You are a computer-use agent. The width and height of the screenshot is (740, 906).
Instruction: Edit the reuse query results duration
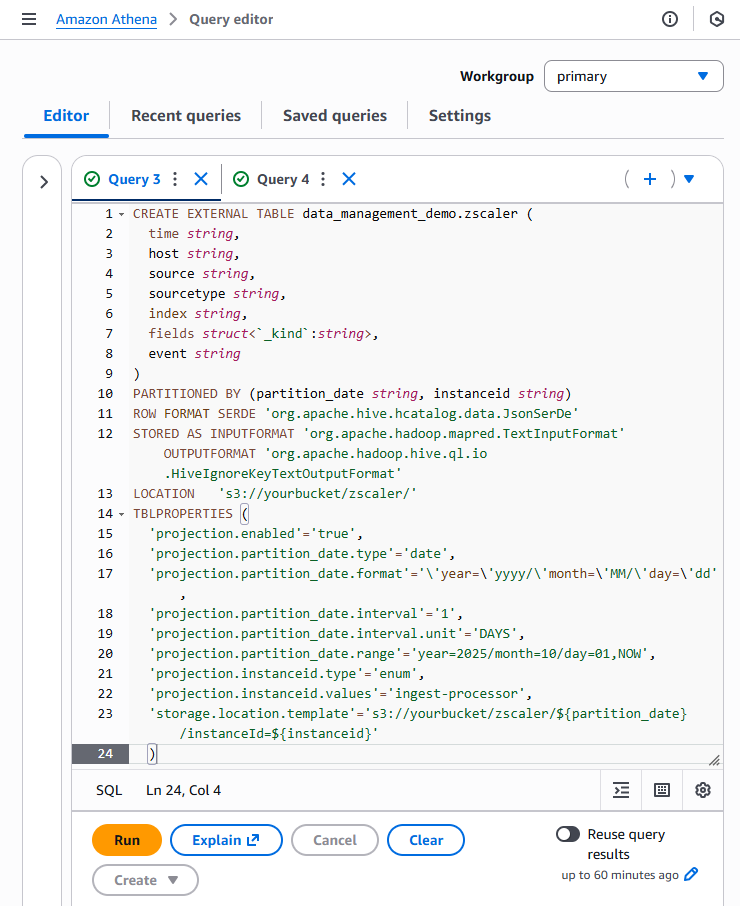click(690, 875)
